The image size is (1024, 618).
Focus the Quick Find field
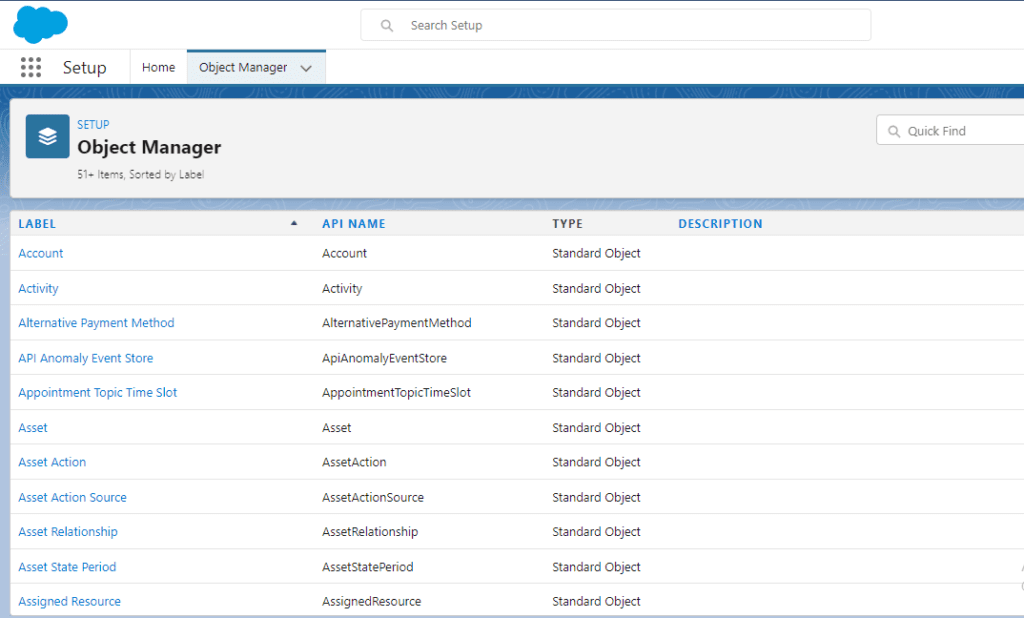click(x=950, y=131)
